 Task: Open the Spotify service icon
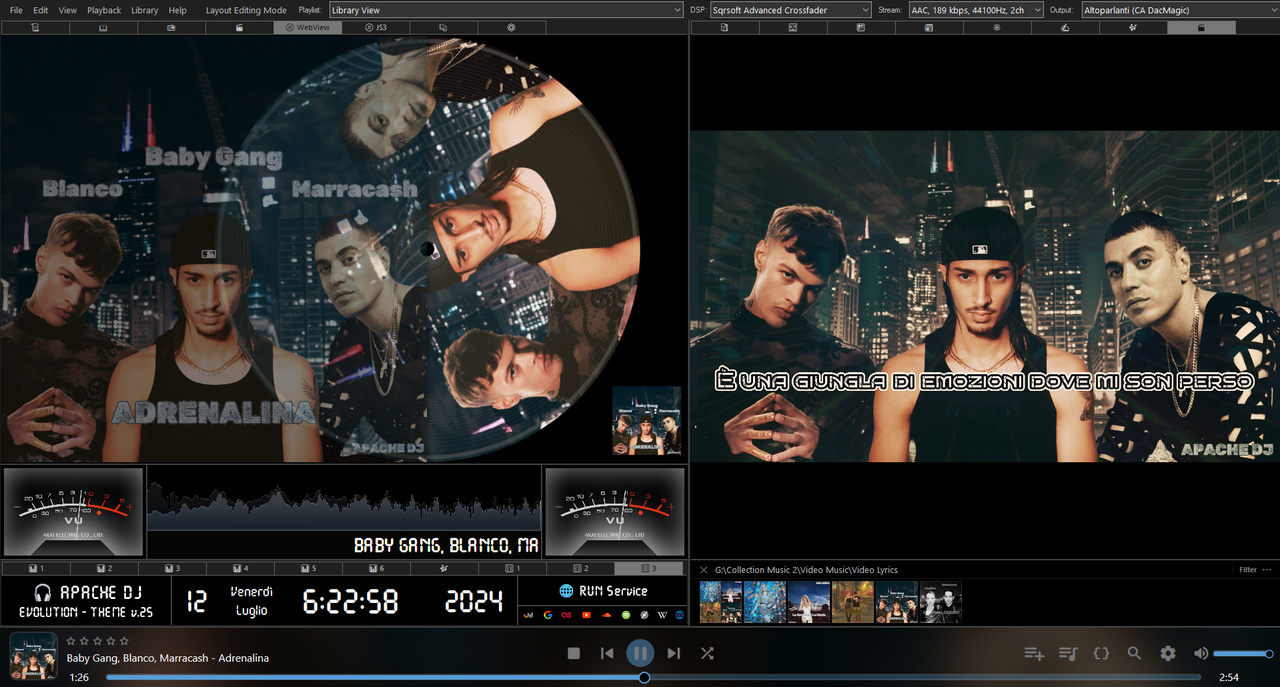(x=625, y=615)
